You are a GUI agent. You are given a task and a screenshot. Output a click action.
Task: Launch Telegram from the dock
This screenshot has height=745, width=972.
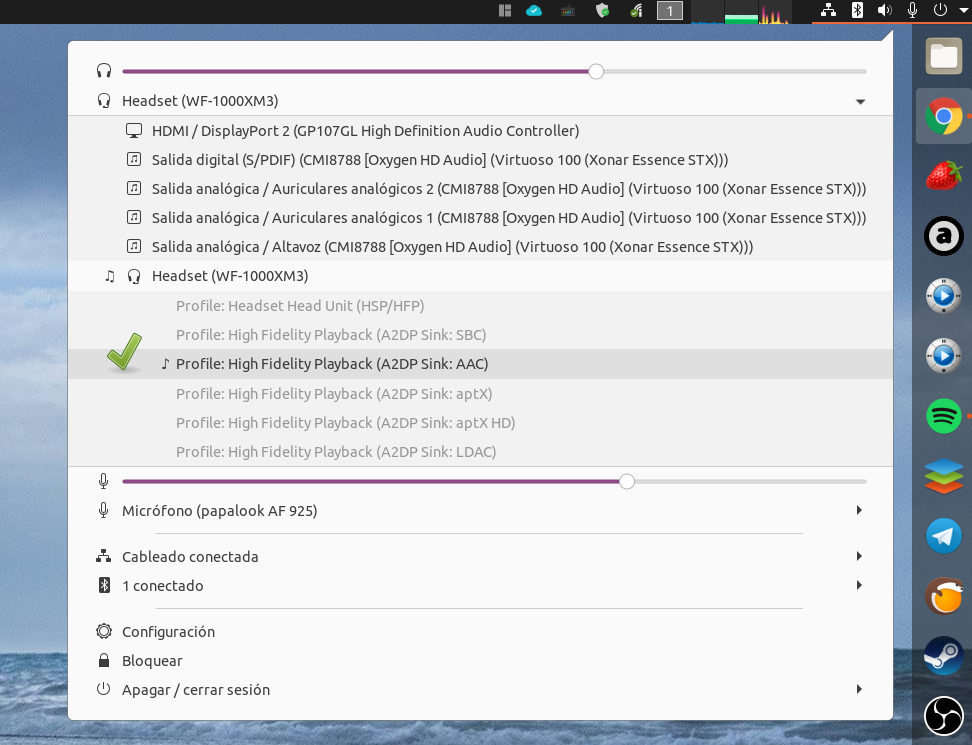pyautogui.click(x=944, y=536)
